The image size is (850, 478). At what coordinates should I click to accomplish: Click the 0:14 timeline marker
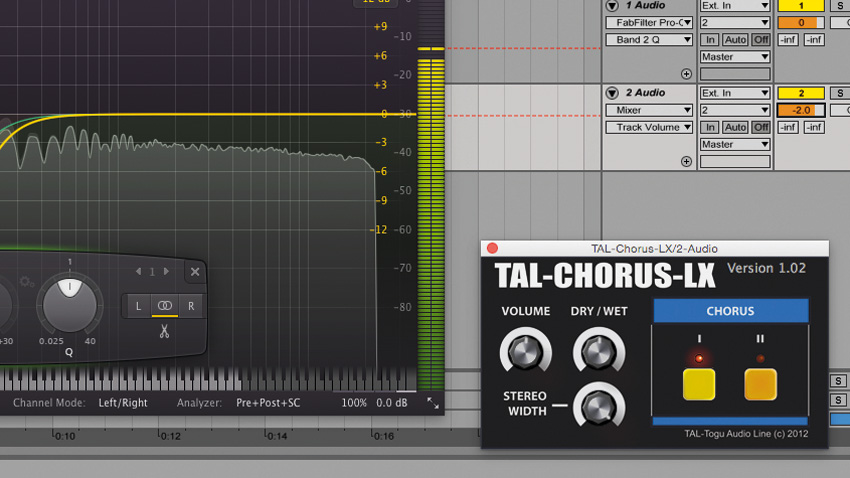pyautogui.click(x=277, y=436)
